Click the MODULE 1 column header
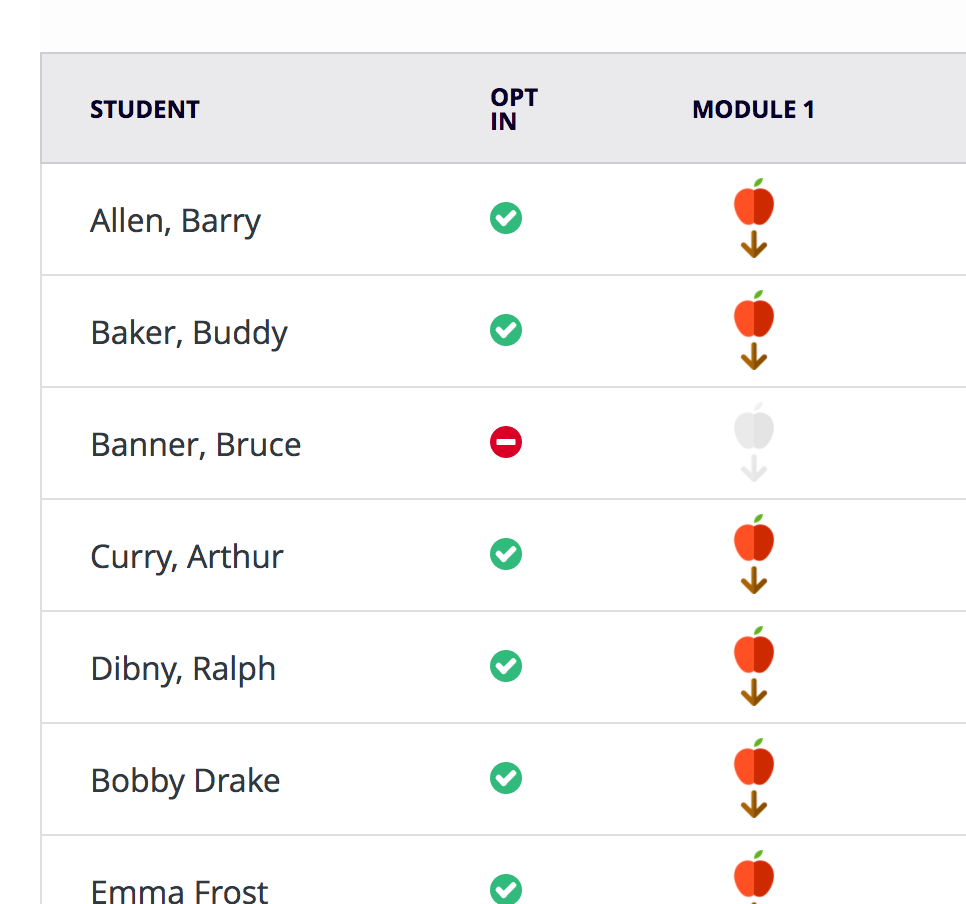Screen dimensions: 966x904 [753, 109]
